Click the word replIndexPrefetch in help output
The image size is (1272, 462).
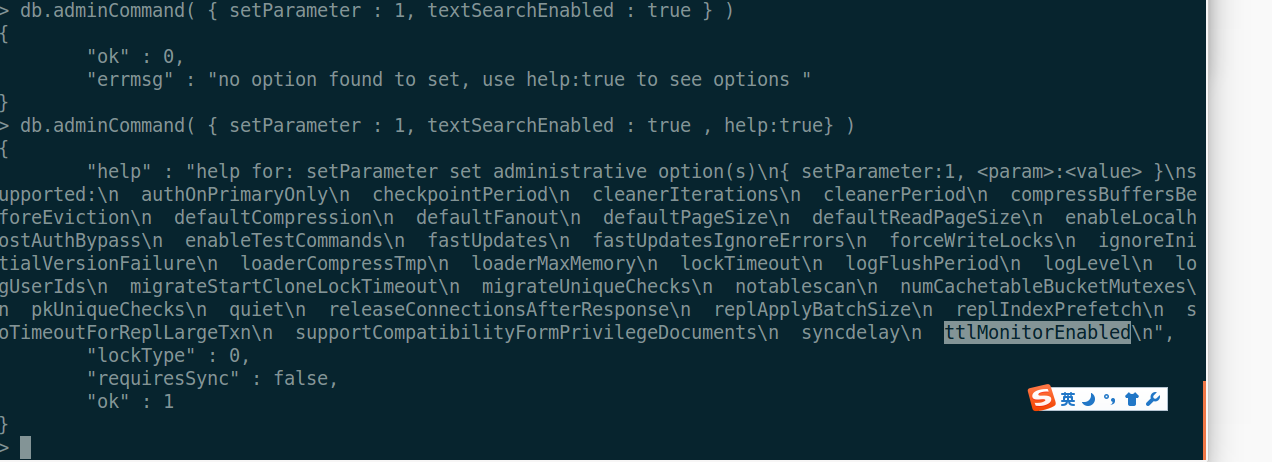pyautogui.click(x=1049, y=309)
